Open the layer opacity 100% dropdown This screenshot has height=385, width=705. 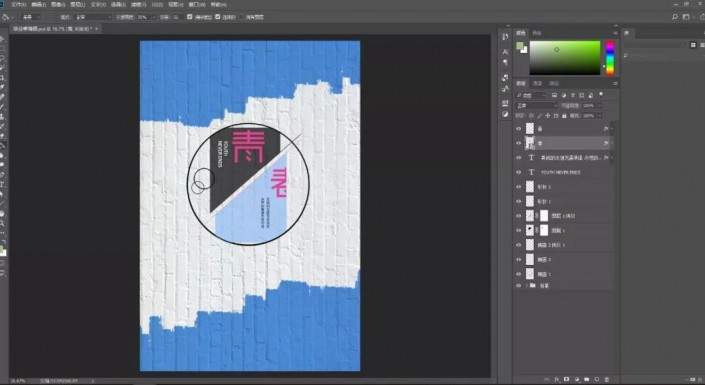click(599, 106)
